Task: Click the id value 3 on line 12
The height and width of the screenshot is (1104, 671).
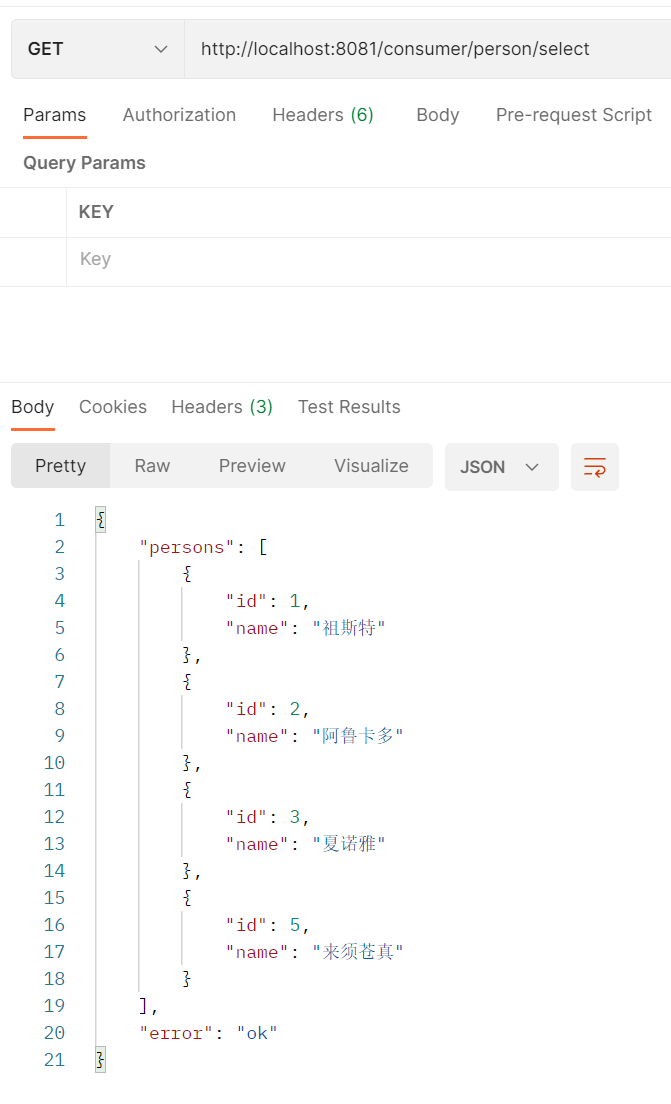Action: coord(295,817)
